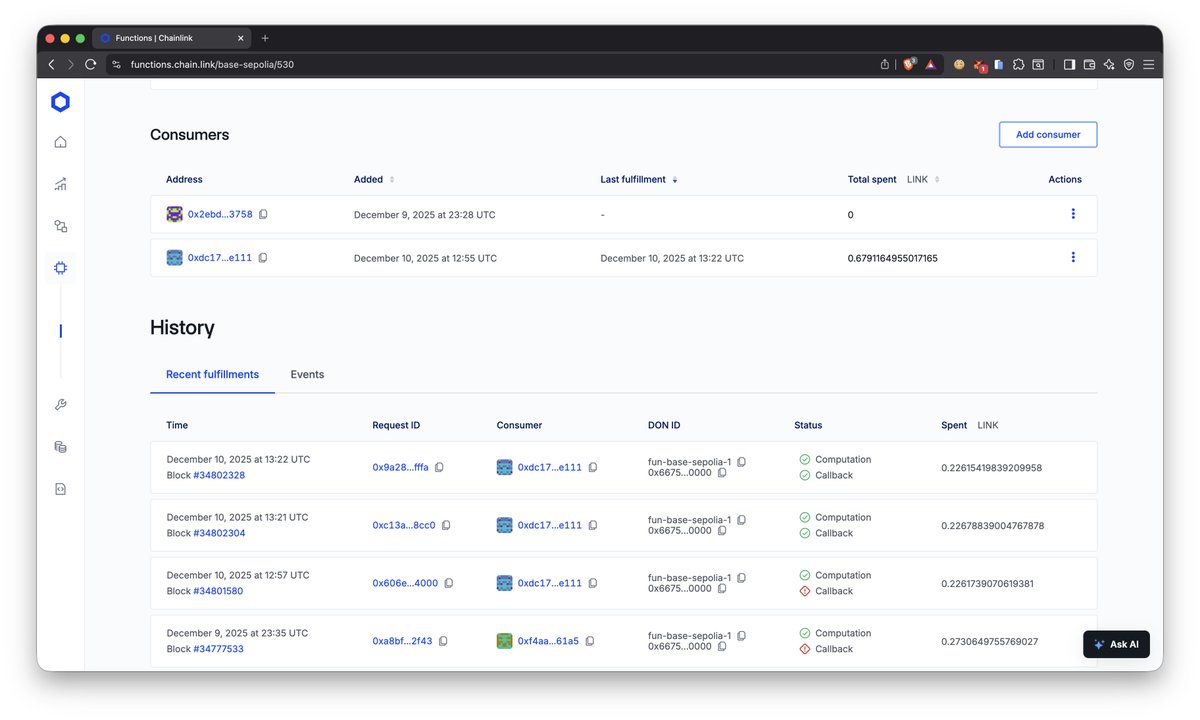Copy consumer address 0x2ebd...3758
This screenshot has width=1200, height=720.
pos(263,214)
